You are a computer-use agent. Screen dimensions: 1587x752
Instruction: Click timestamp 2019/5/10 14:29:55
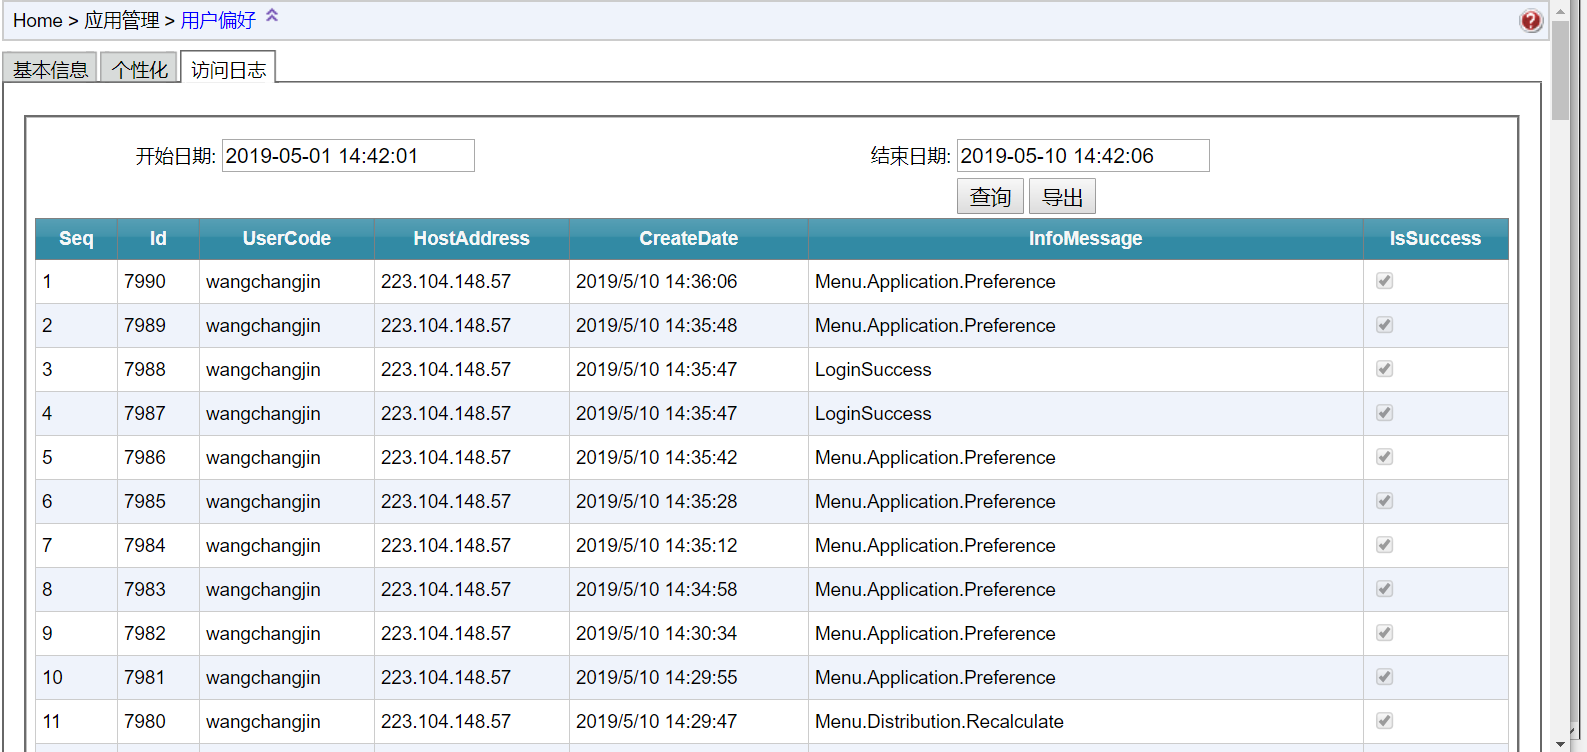pyautogui.click(x=656, y=678)
